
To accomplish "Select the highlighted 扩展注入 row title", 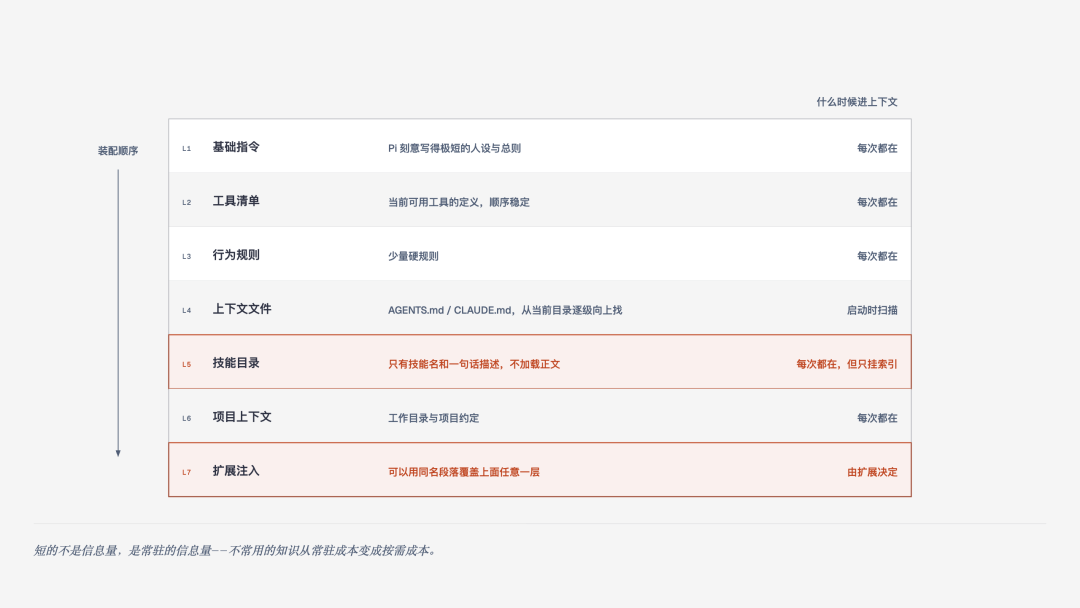I will [236, 471].
